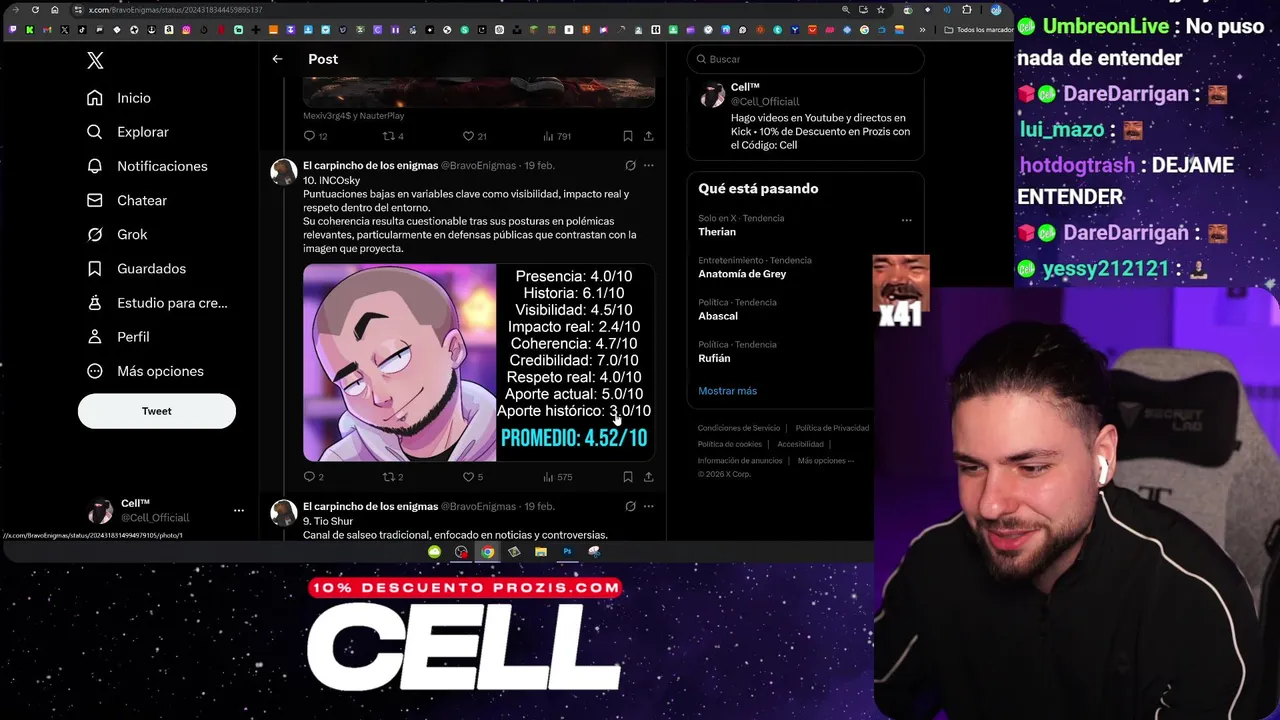
Task: Open Información de anuncios link
Action: click(740, 460)
